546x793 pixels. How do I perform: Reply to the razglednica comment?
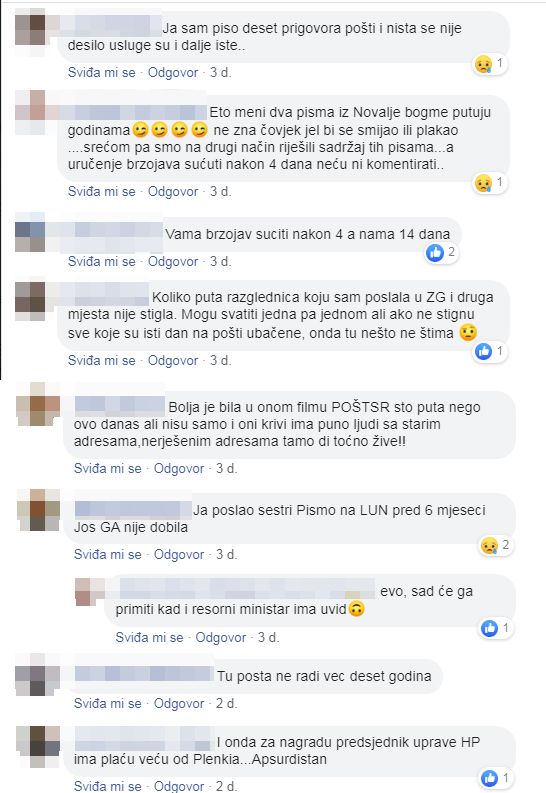tap(173, 361)
